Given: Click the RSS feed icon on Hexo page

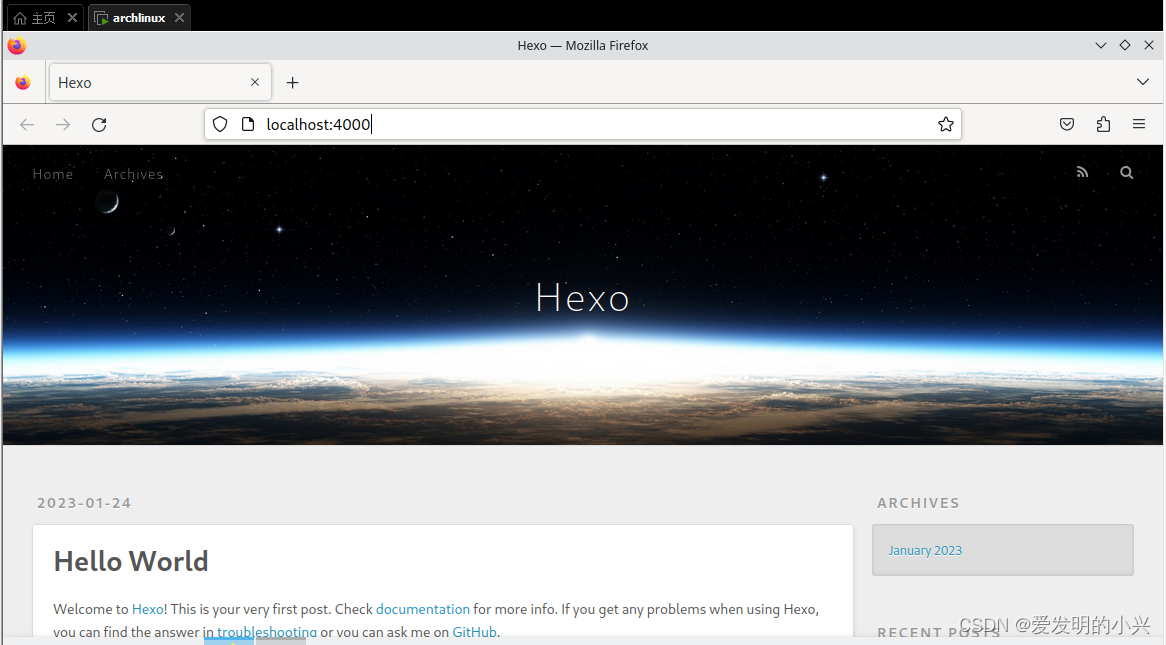Looking at the screenshot, I should tap(1082, 173).
